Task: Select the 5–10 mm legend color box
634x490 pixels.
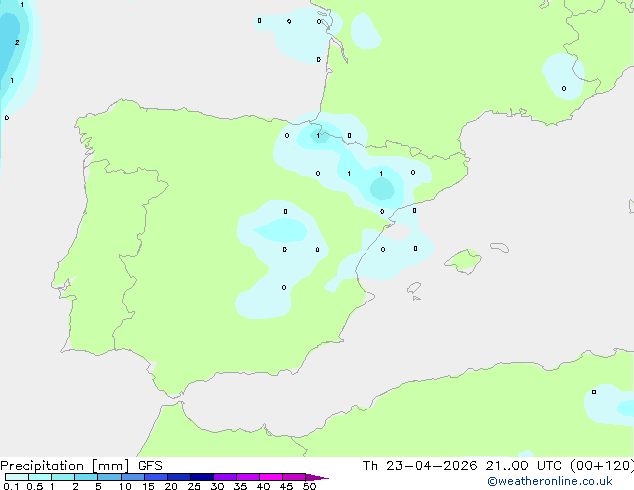Action: [x=109, y=477]
